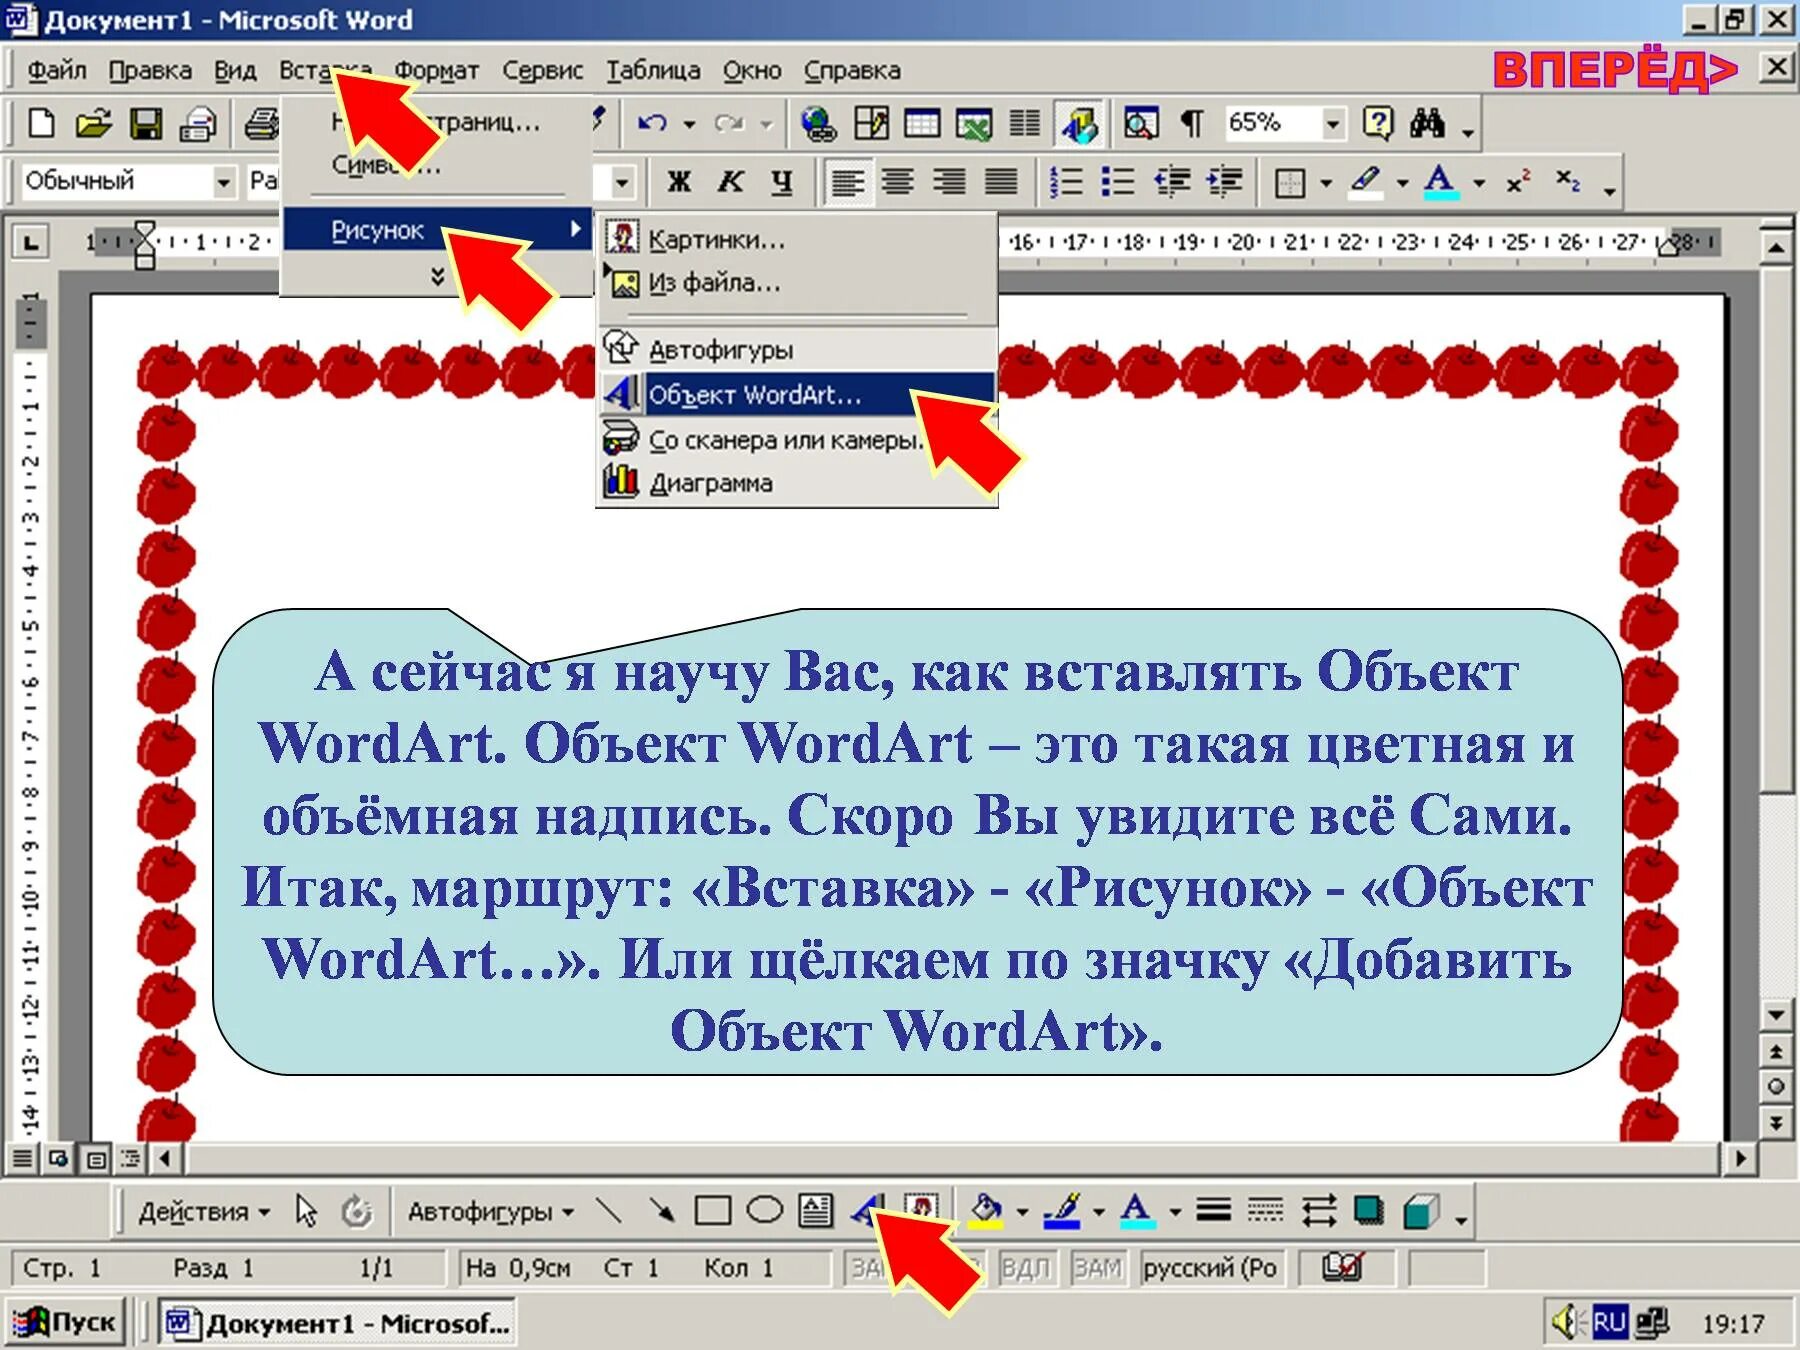Expand the hidden Insert menu items chevron
Viewport: 1800px width, 1350px height.
(x=437, y=276)
